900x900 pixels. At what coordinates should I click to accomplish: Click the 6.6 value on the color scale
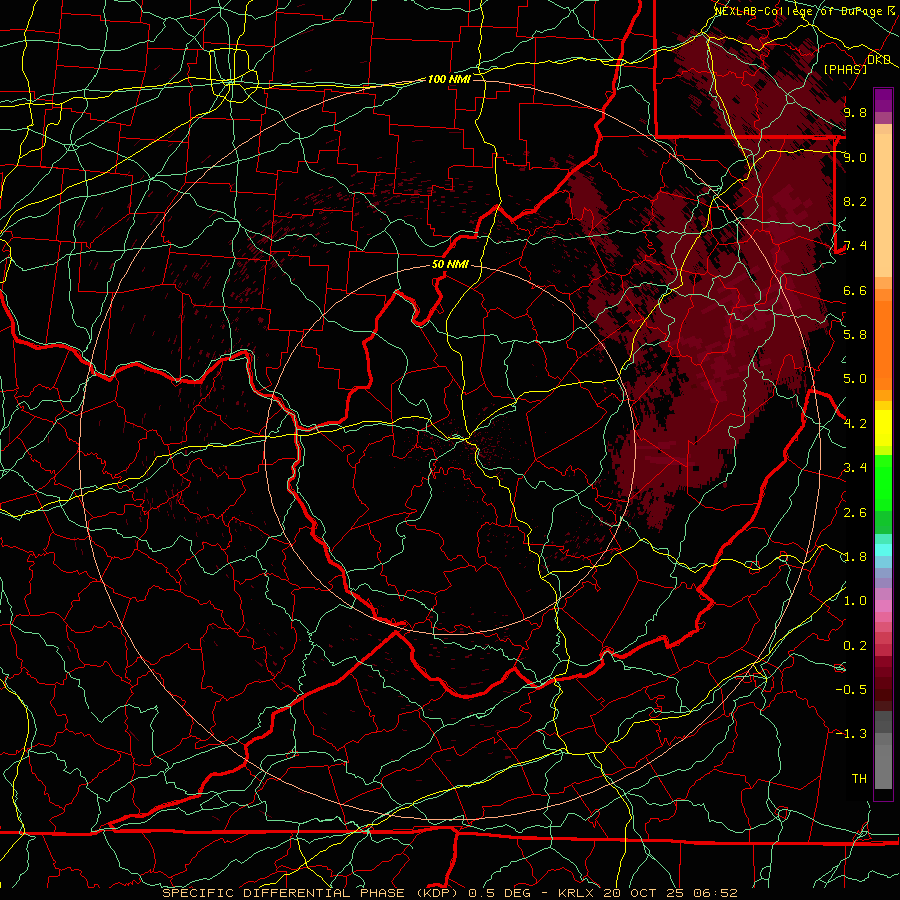pos(855,290)
